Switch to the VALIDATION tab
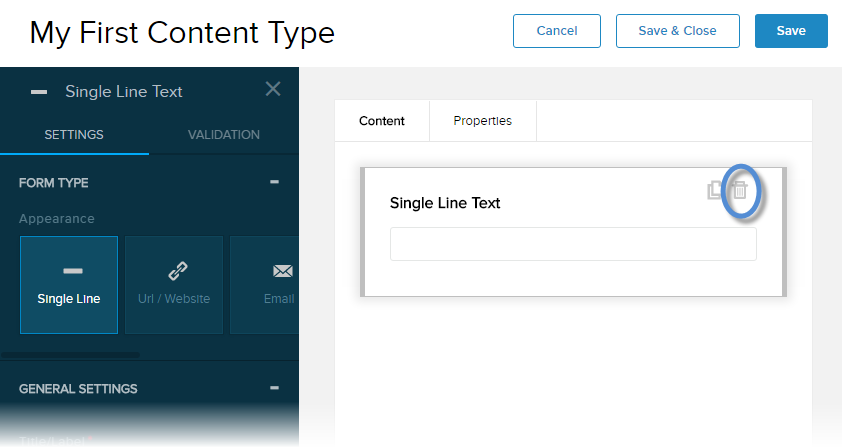The width and height of the screenshot is (842, 448). pyautogui.click(x=223, y=135)
